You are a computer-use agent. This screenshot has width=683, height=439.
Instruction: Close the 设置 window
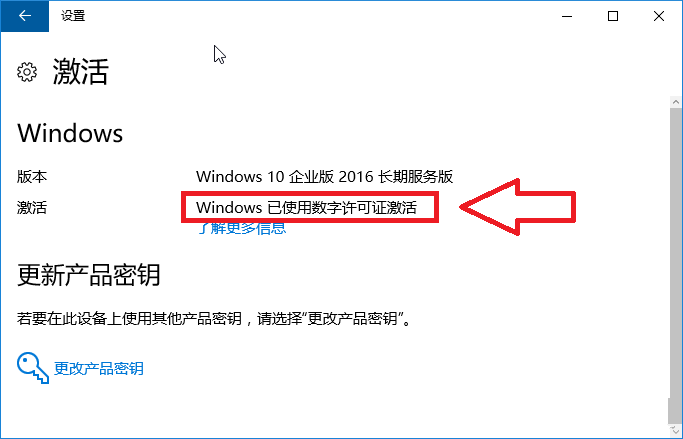(x=659, y=16)
